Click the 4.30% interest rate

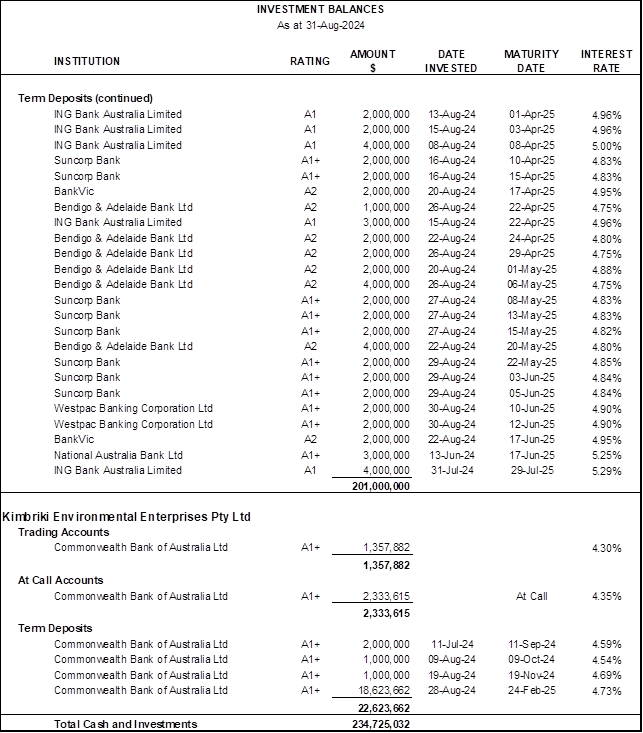(607, 548)
